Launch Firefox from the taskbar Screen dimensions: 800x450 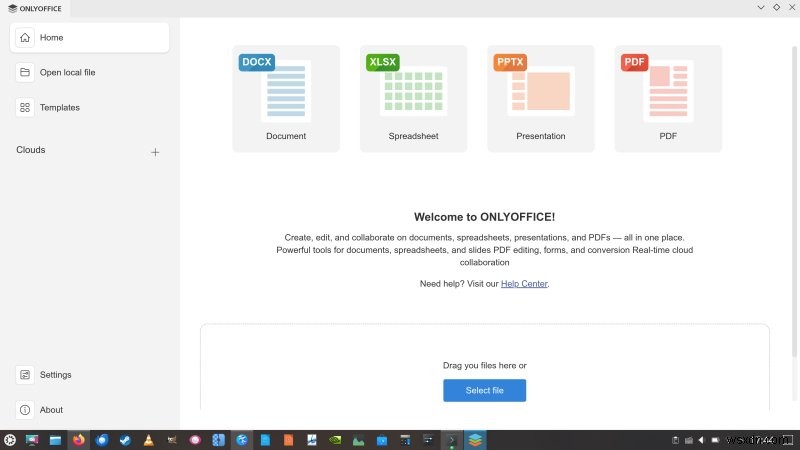(79, 440)
